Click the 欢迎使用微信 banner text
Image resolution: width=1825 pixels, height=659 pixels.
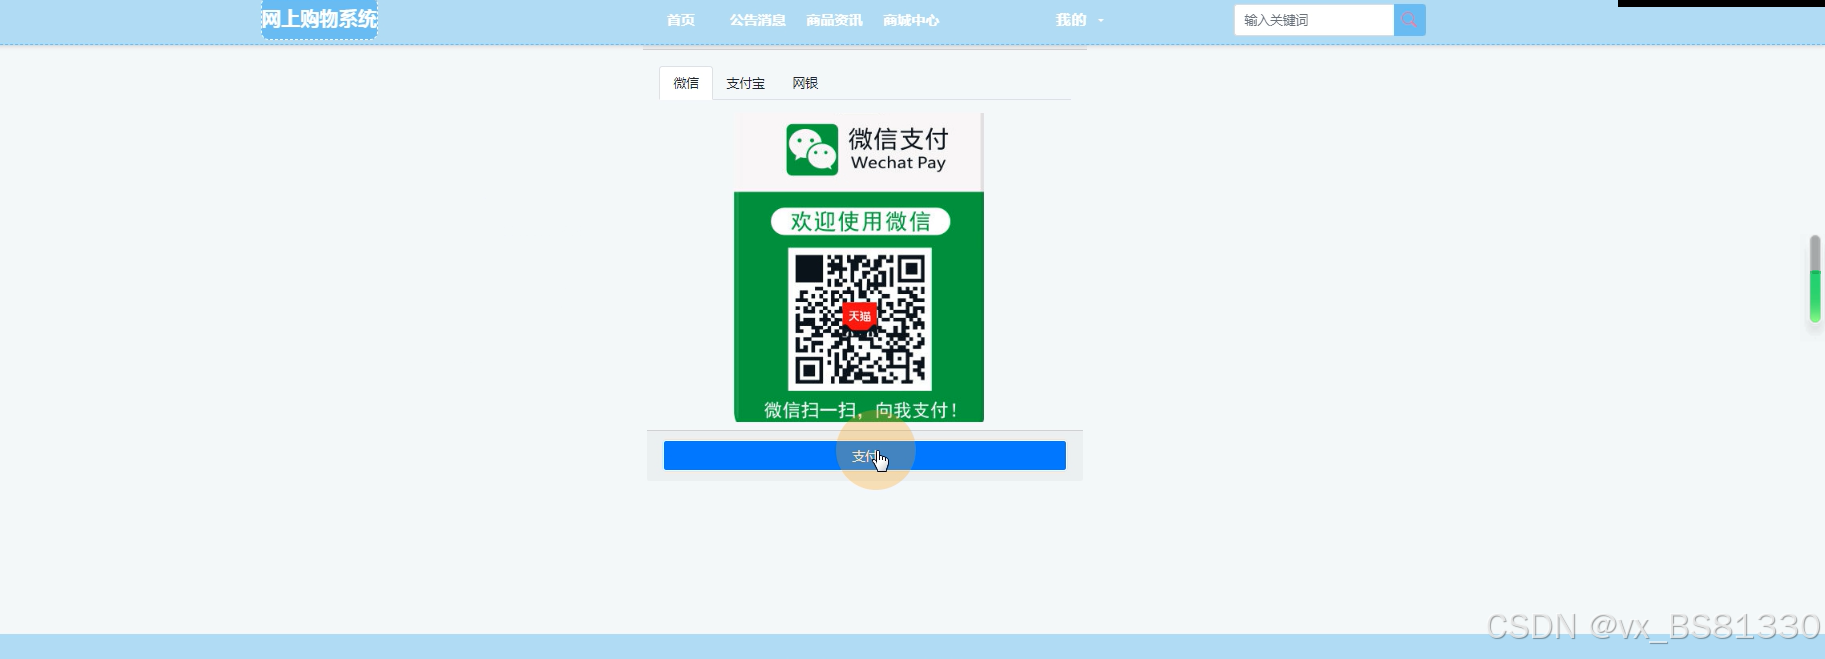pyautogui.click(x=861, y=221)
